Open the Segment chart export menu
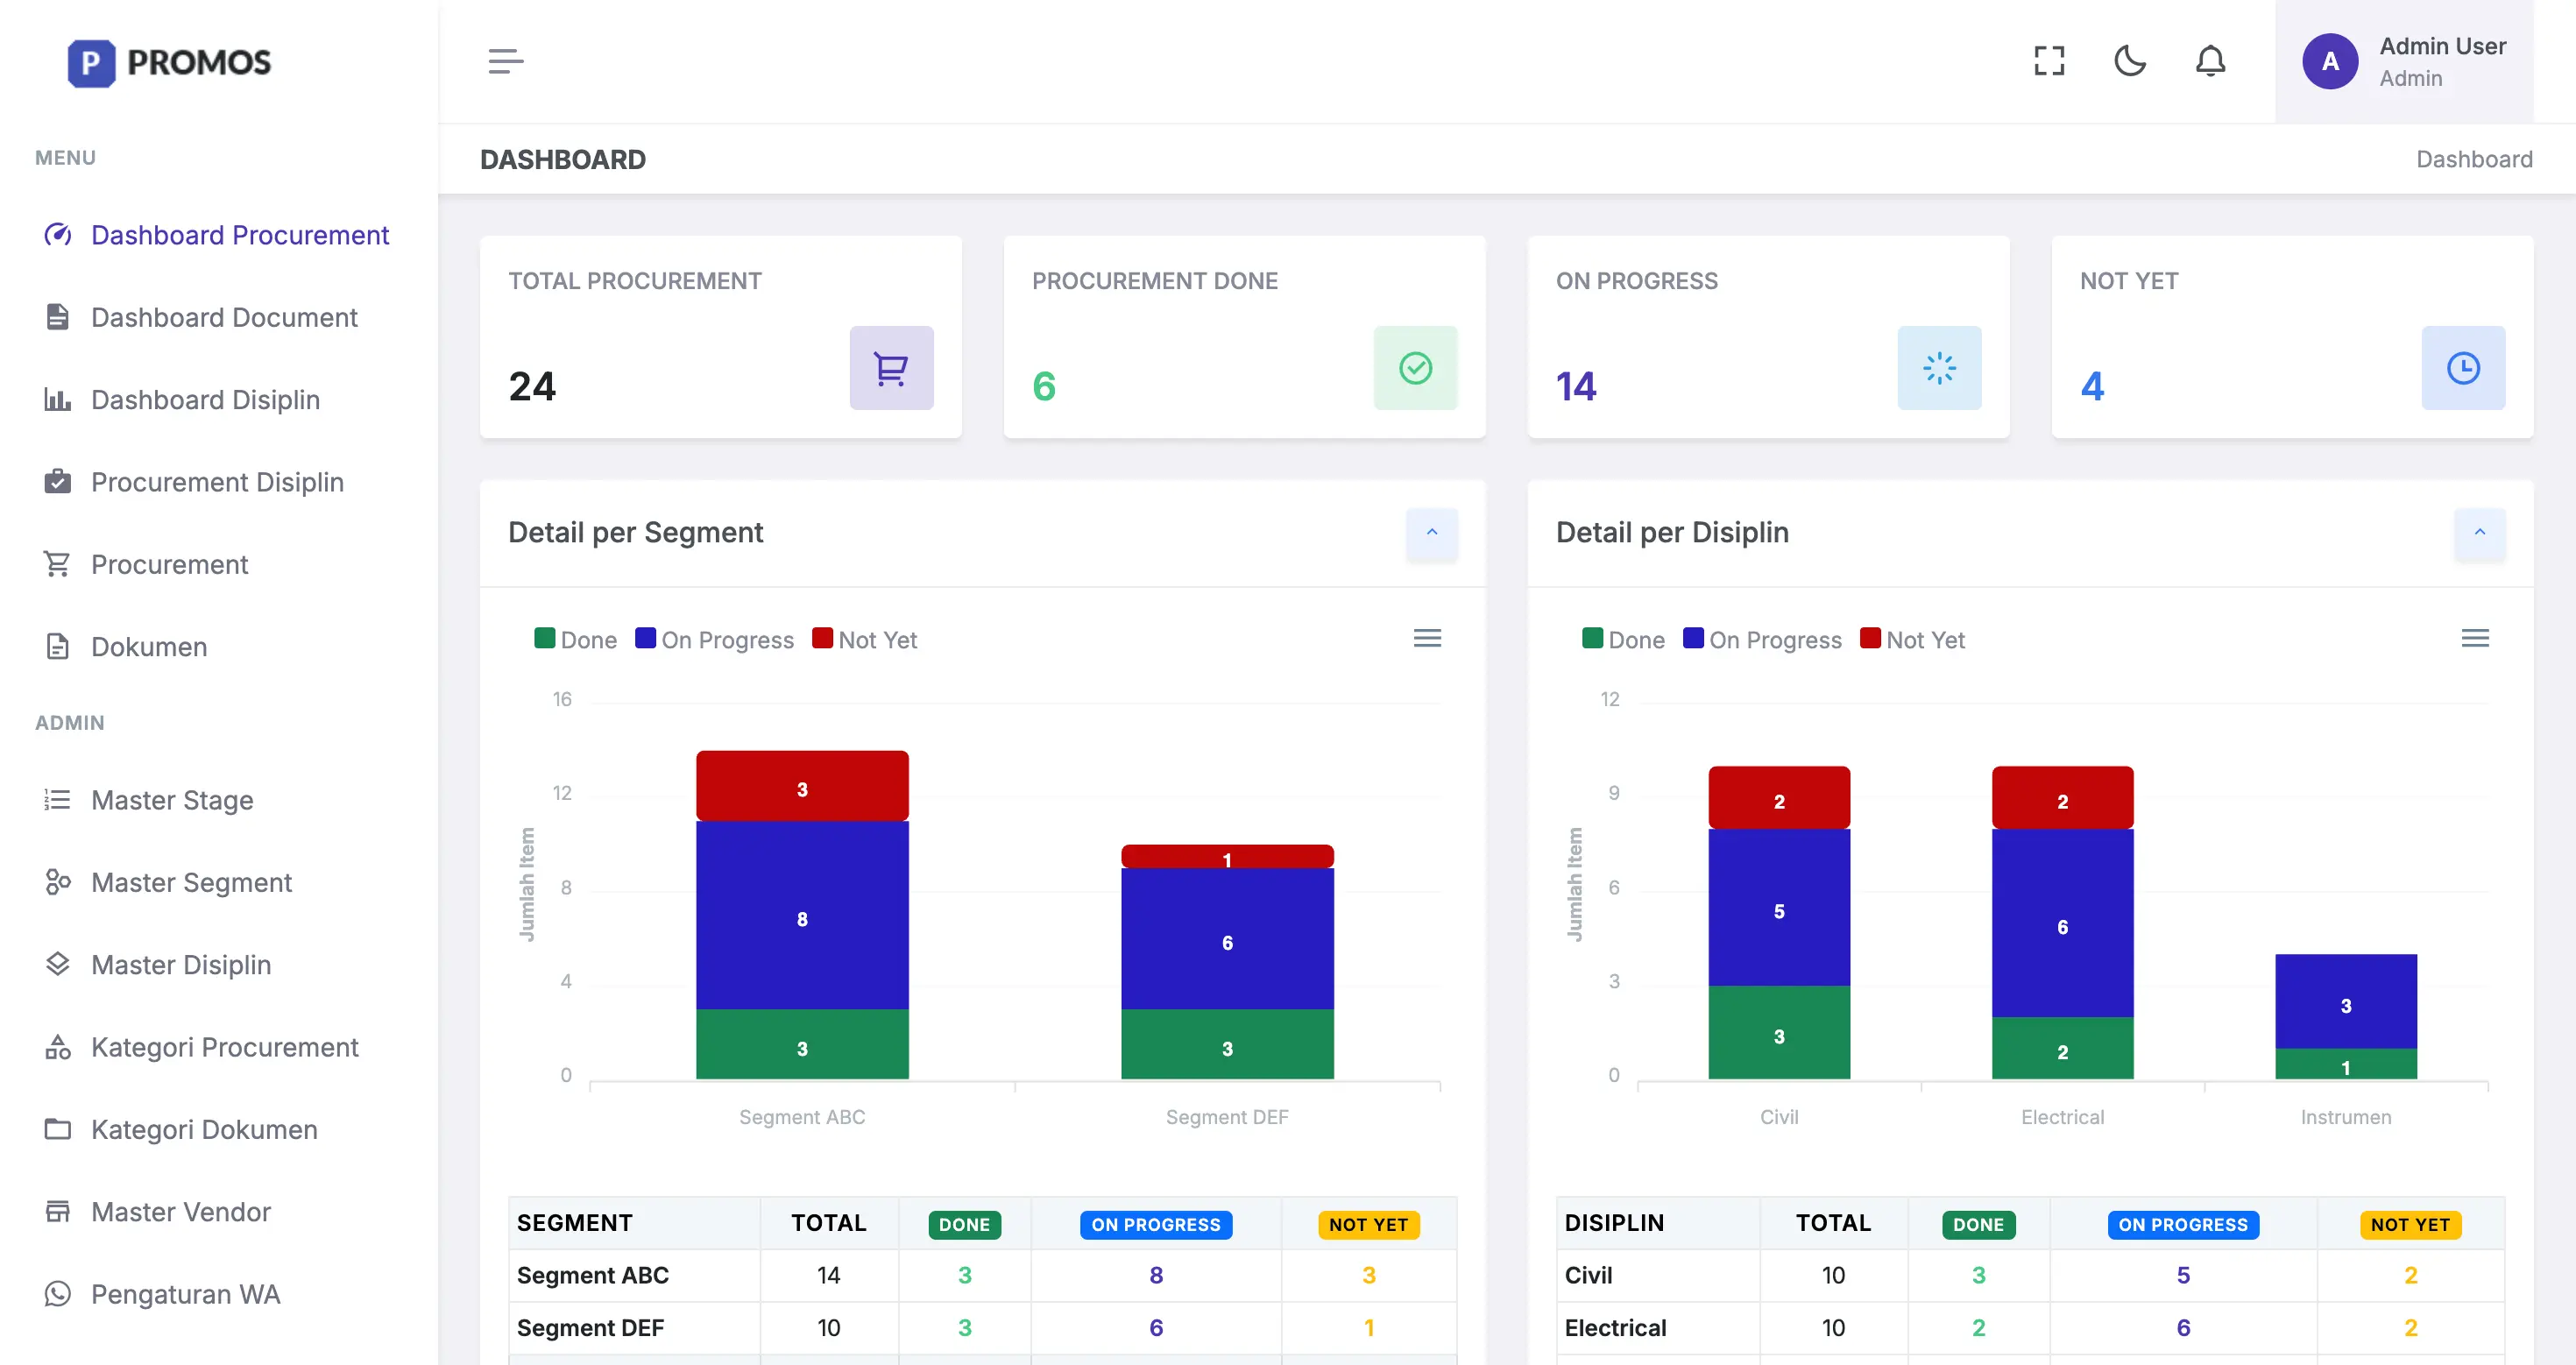Screen dimensions: 2576x1365 click(x=1427, y=638)
